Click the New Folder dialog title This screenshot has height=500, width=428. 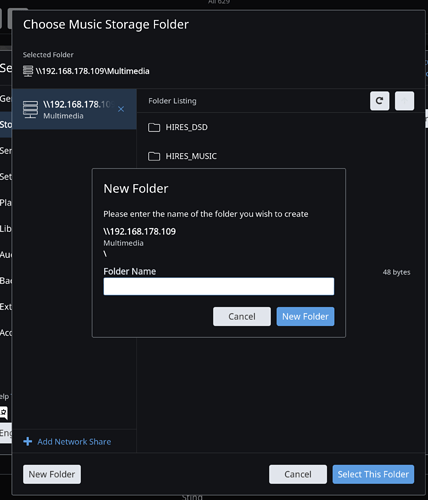pyautogui.click(x=136, y=189)
